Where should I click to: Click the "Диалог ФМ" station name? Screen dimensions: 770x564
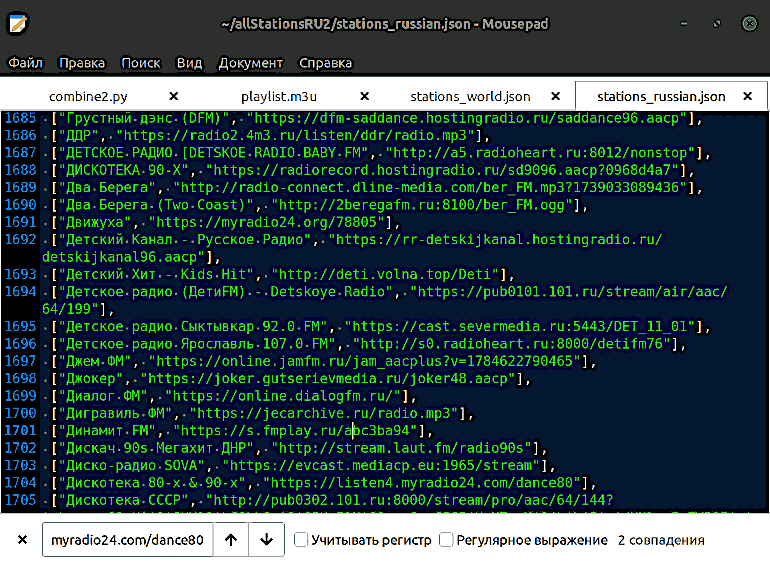(103, 396)
